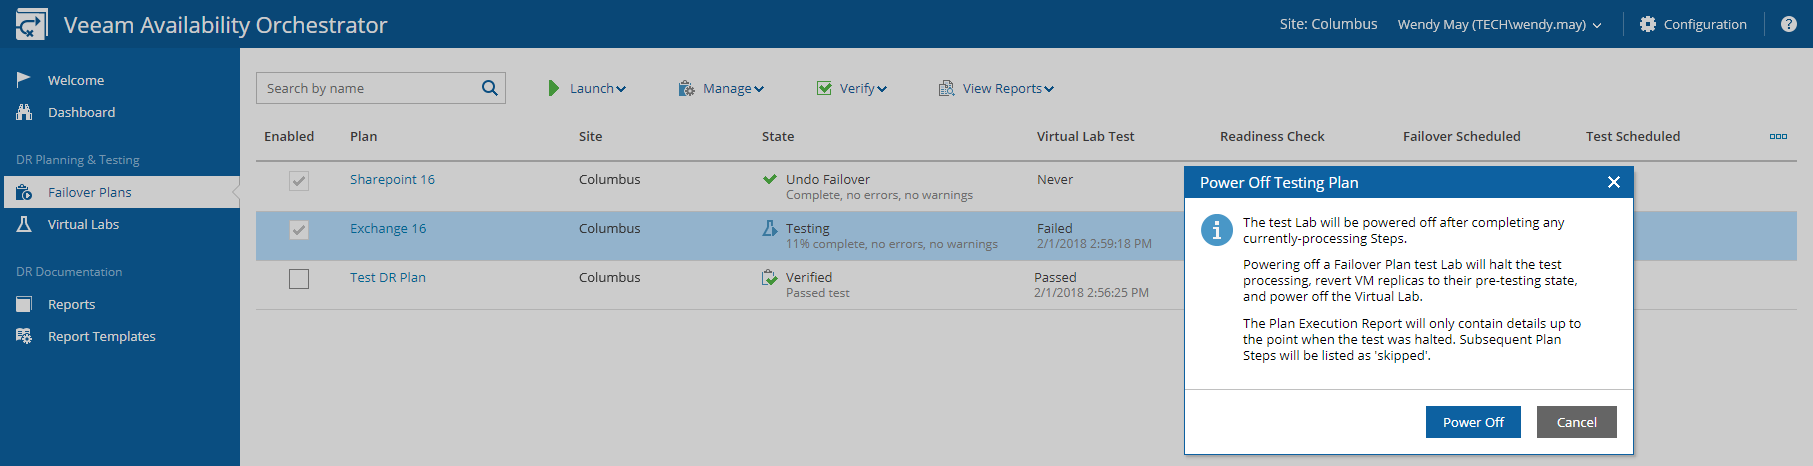Viewport: 1813px width, 466px height.
Task: Click the Virtual Labs flask icon
Action: pyautogui.click(x=24, y=224)
